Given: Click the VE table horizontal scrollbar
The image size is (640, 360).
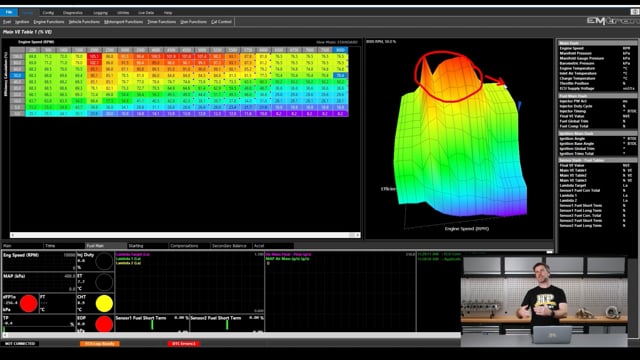Looking at the screenshot, I should pyautogui.click(x=185, y=235).
